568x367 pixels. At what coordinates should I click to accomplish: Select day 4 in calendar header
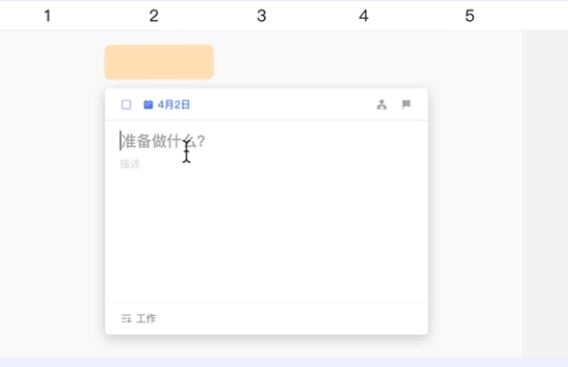[364, 16]
